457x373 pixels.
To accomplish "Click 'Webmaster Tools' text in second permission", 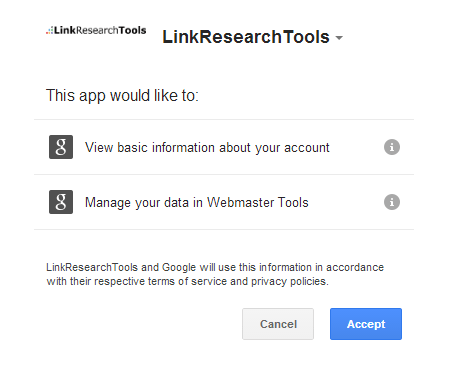I will tap(258, 202).
